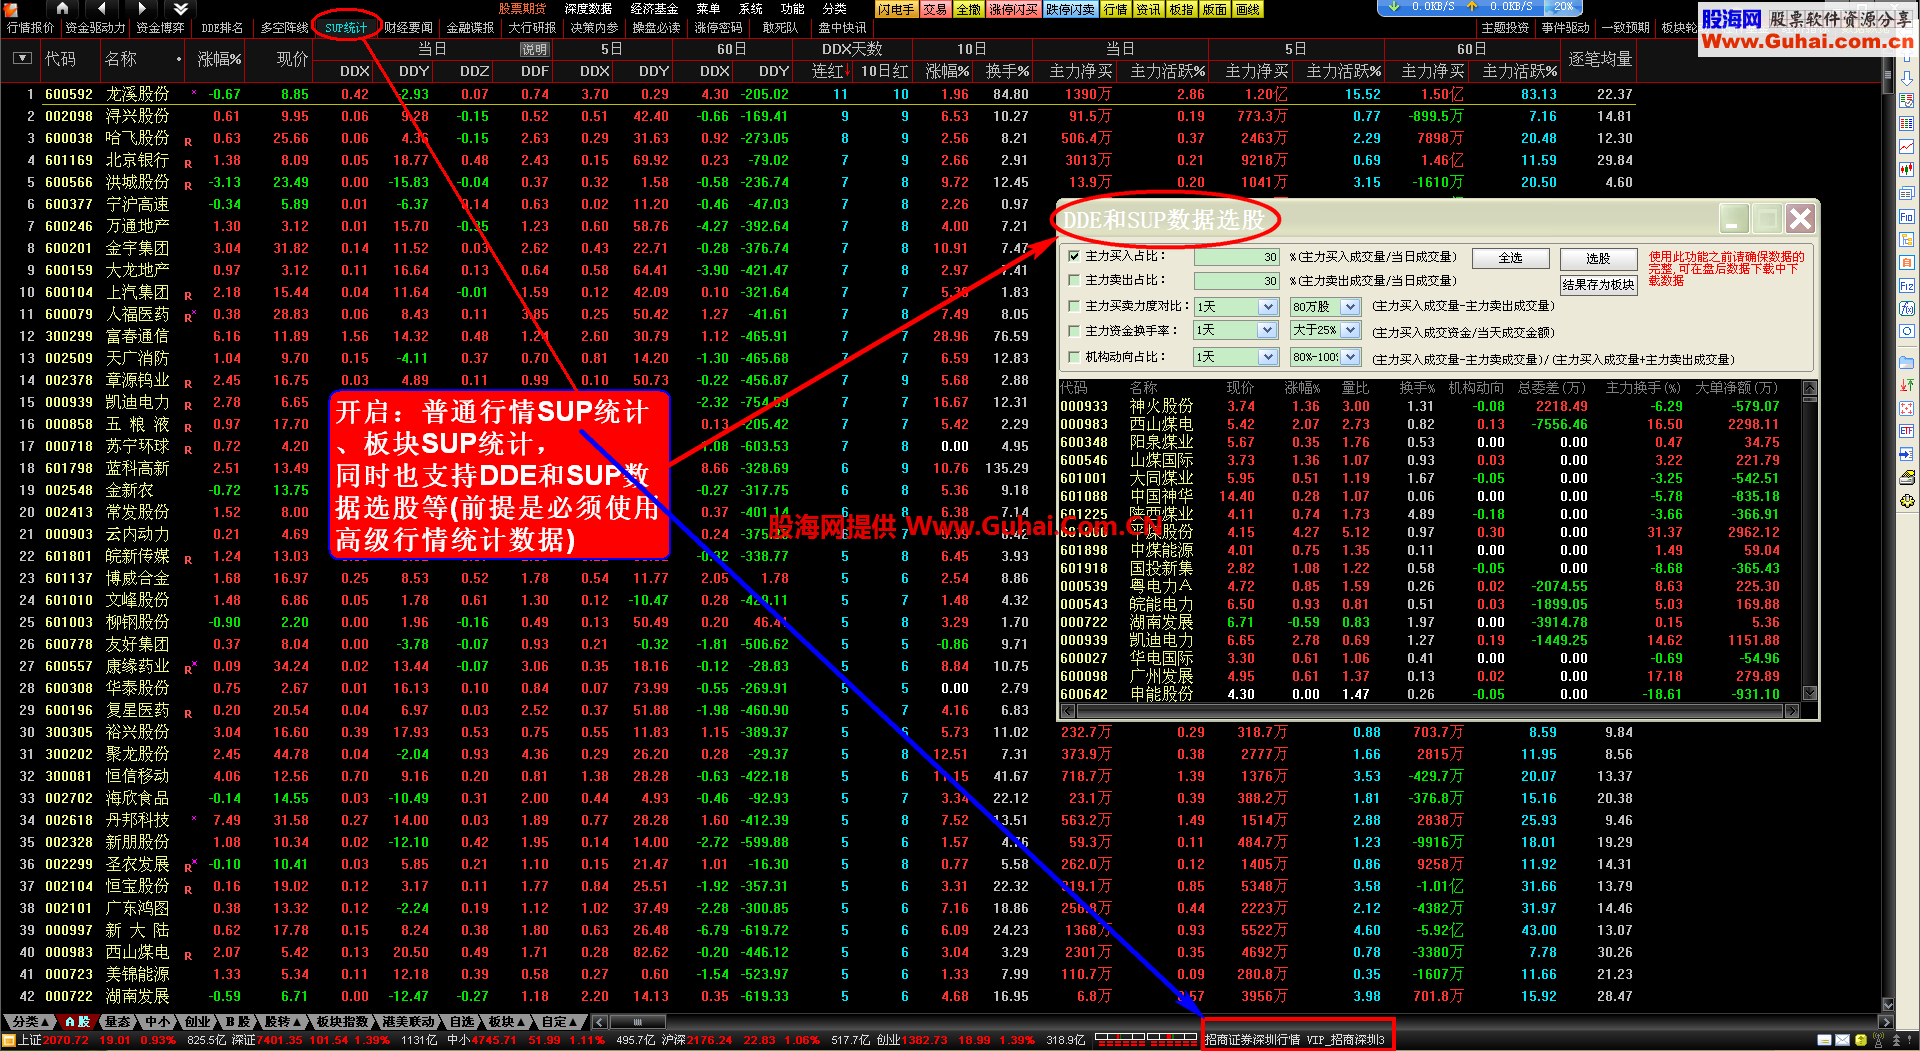Open the 80万股 dropdown
The width and height of the screenshot is (1920, 1051).
click(1324, 306)
